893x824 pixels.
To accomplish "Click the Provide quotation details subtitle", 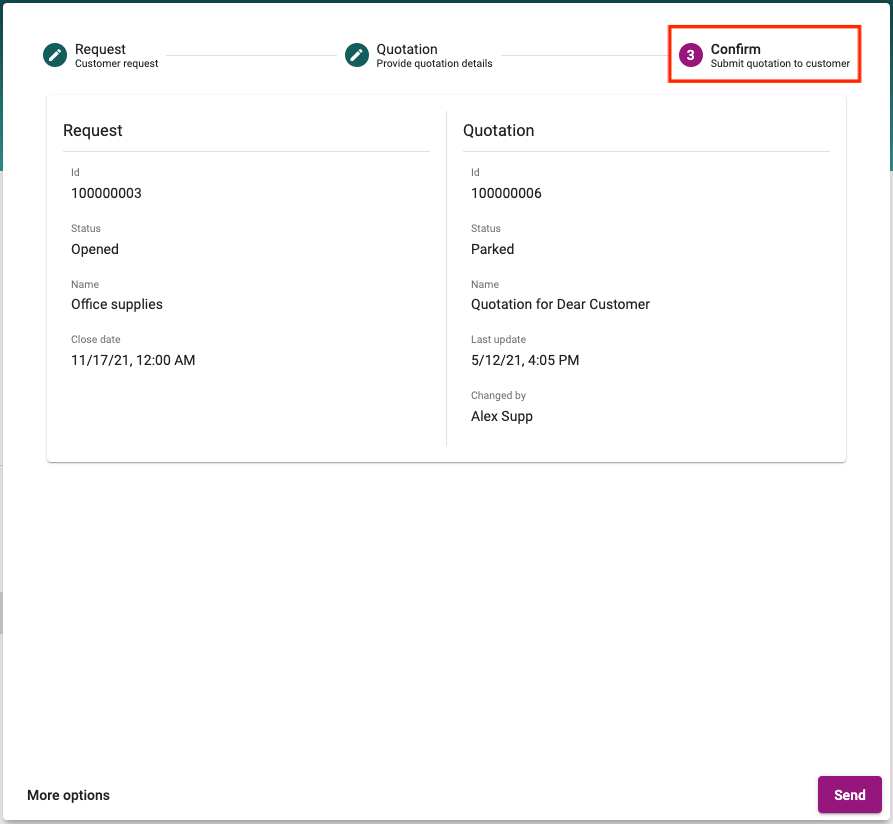I will click(x=434, y=64).
